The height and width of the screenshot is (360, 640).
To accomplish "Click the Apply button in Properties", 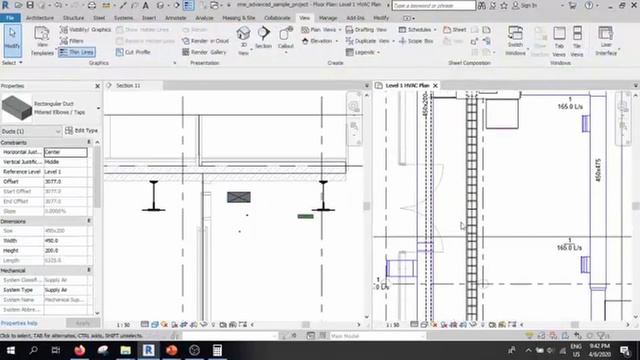I will coord(83,323).
